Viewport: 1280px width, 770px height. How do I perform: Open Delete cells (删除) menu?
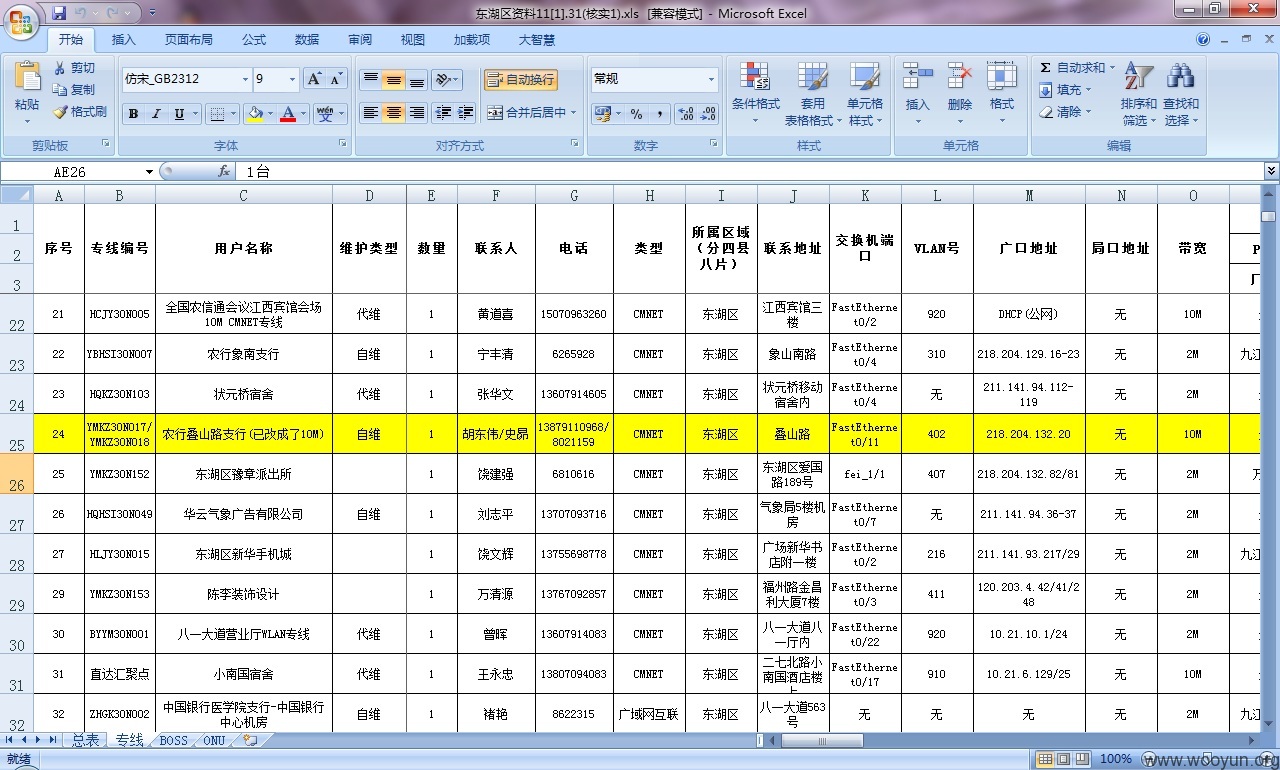click(960, 93)
